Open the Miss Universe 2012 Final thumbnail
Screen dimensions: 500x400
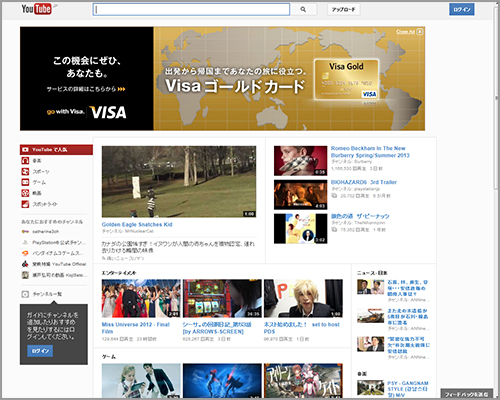[x=141, y=298]
